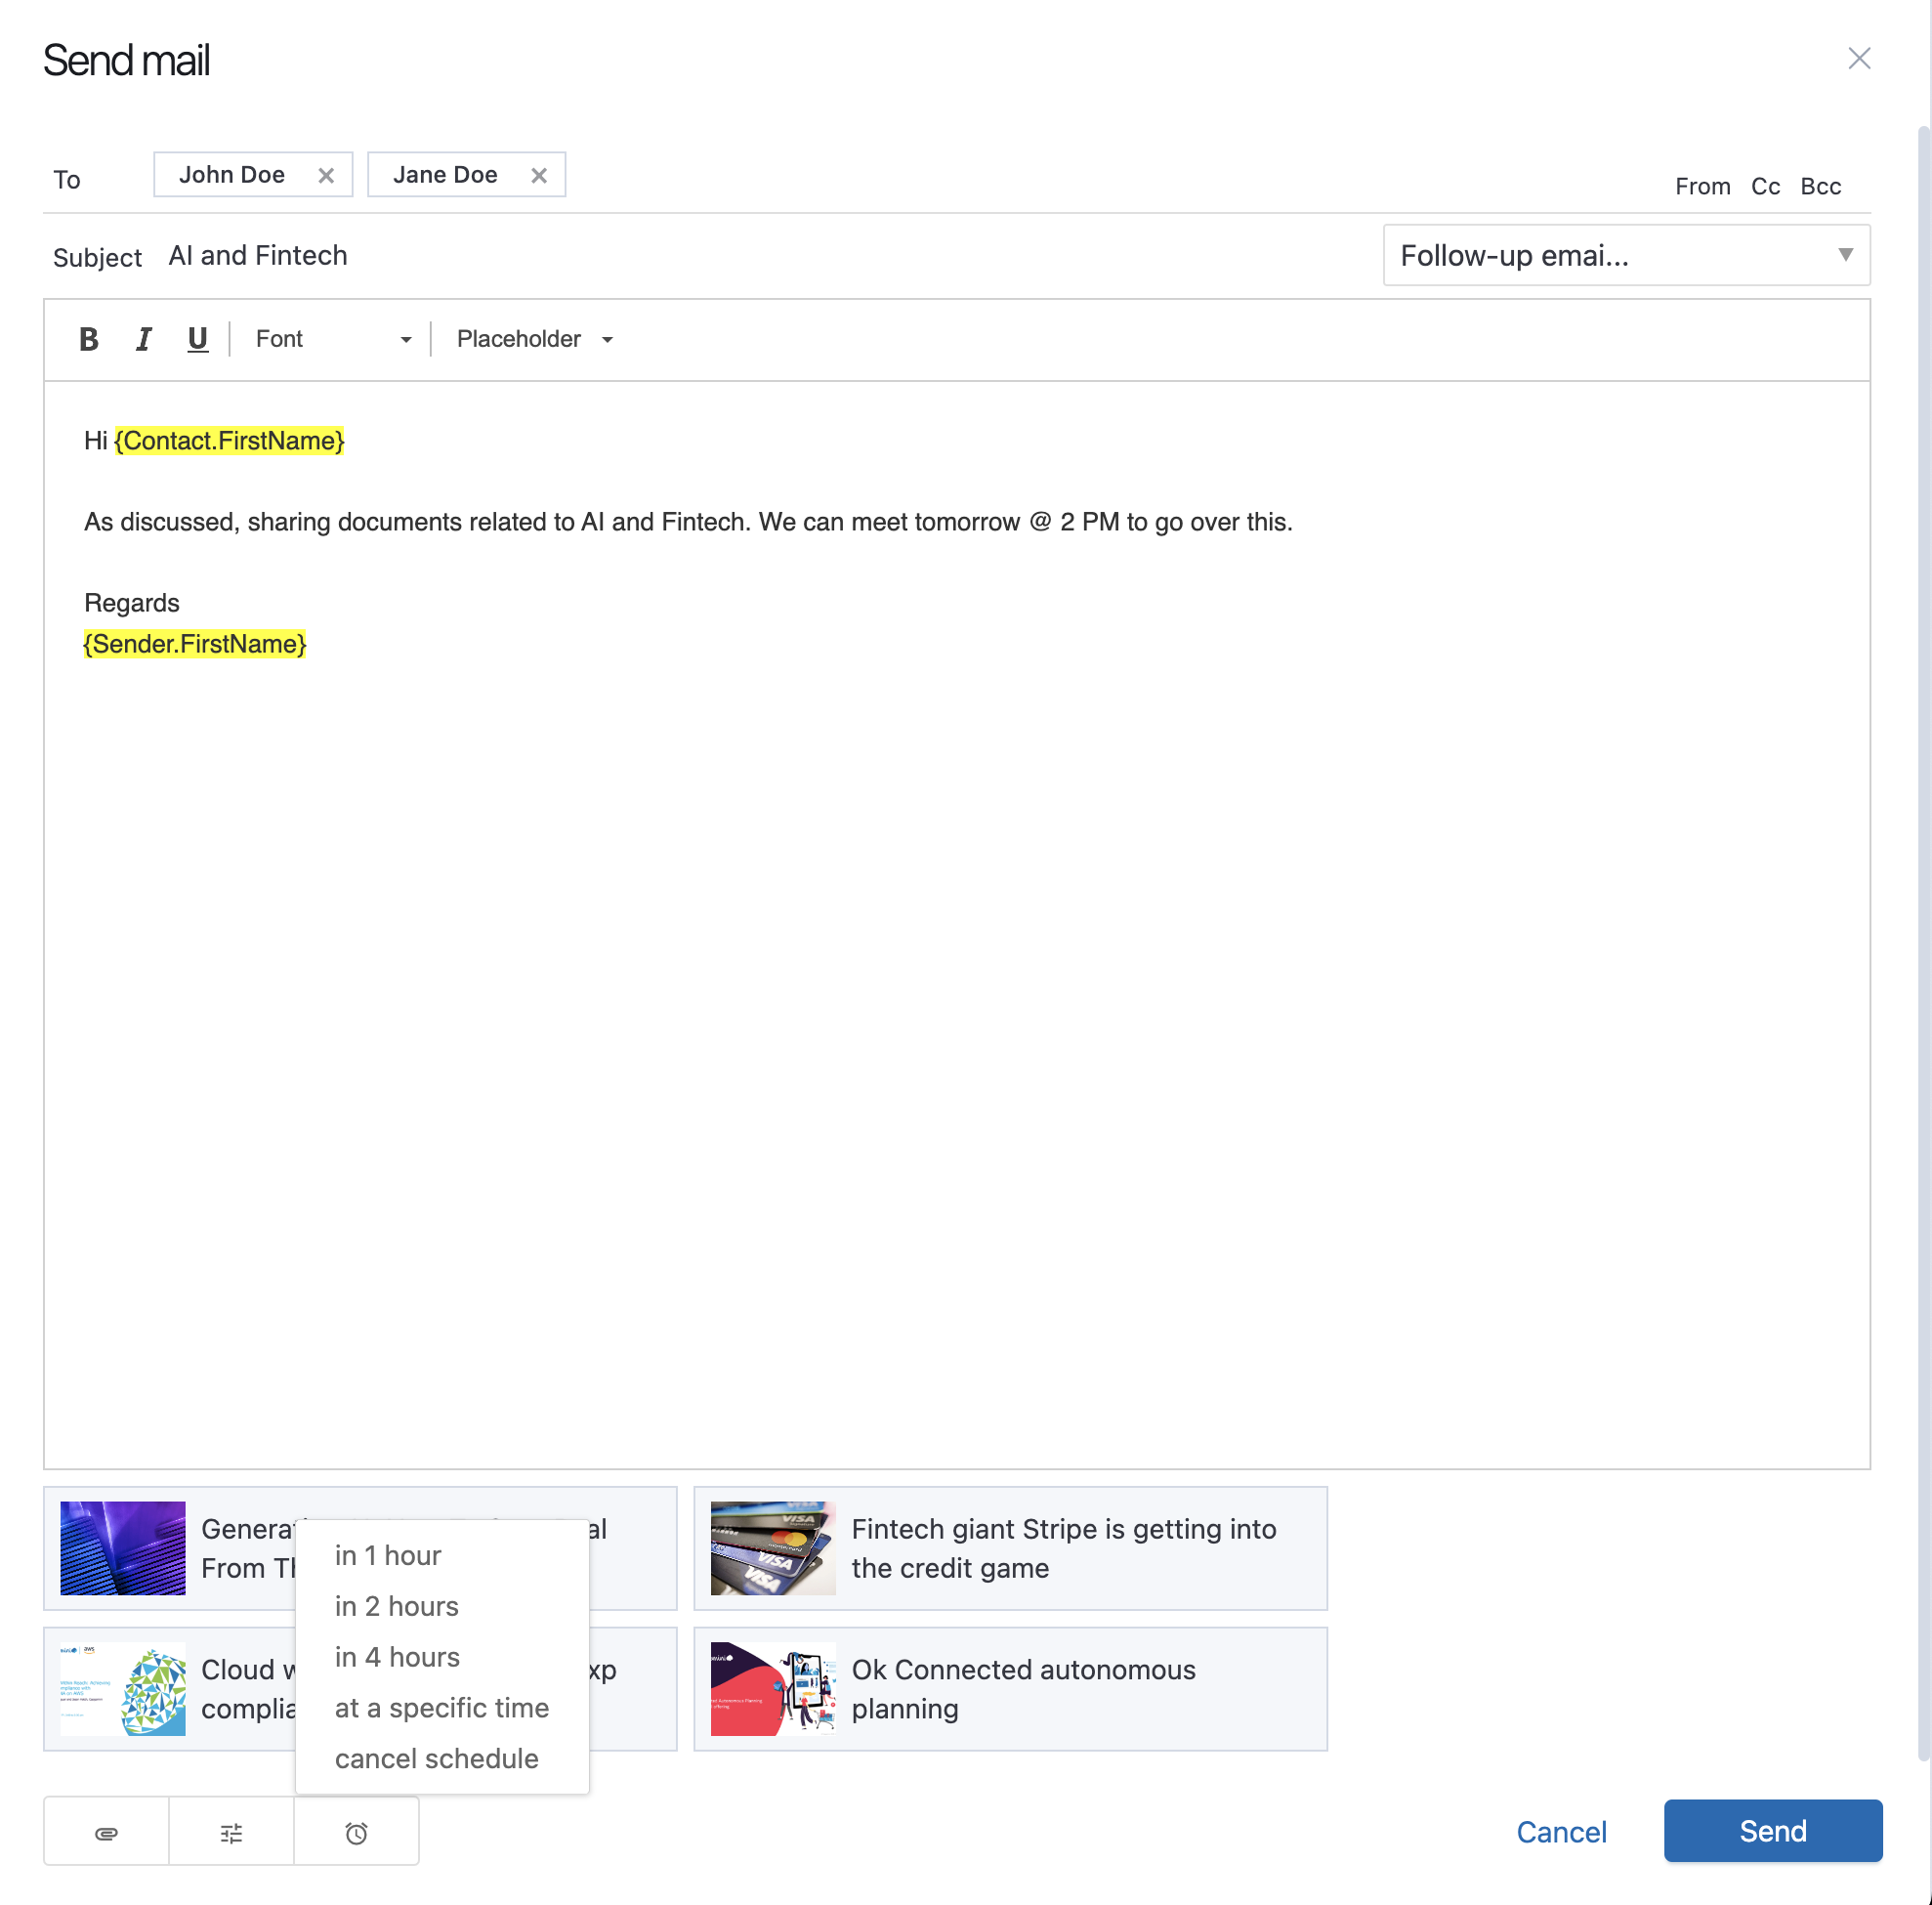Click the Regards line in body

tap(132, 603)
